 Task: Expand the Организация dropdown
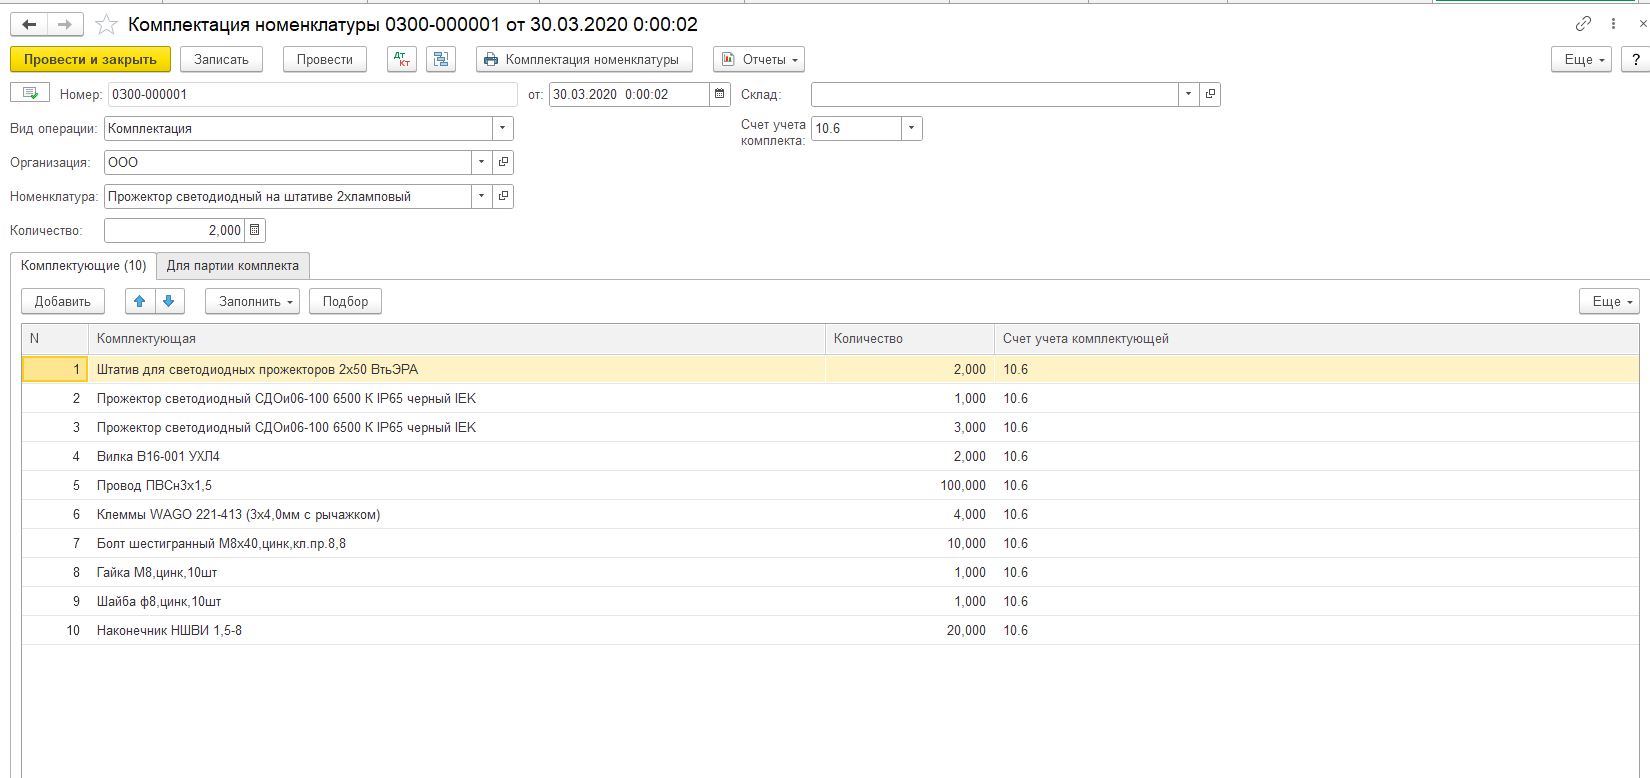point(481,162)
